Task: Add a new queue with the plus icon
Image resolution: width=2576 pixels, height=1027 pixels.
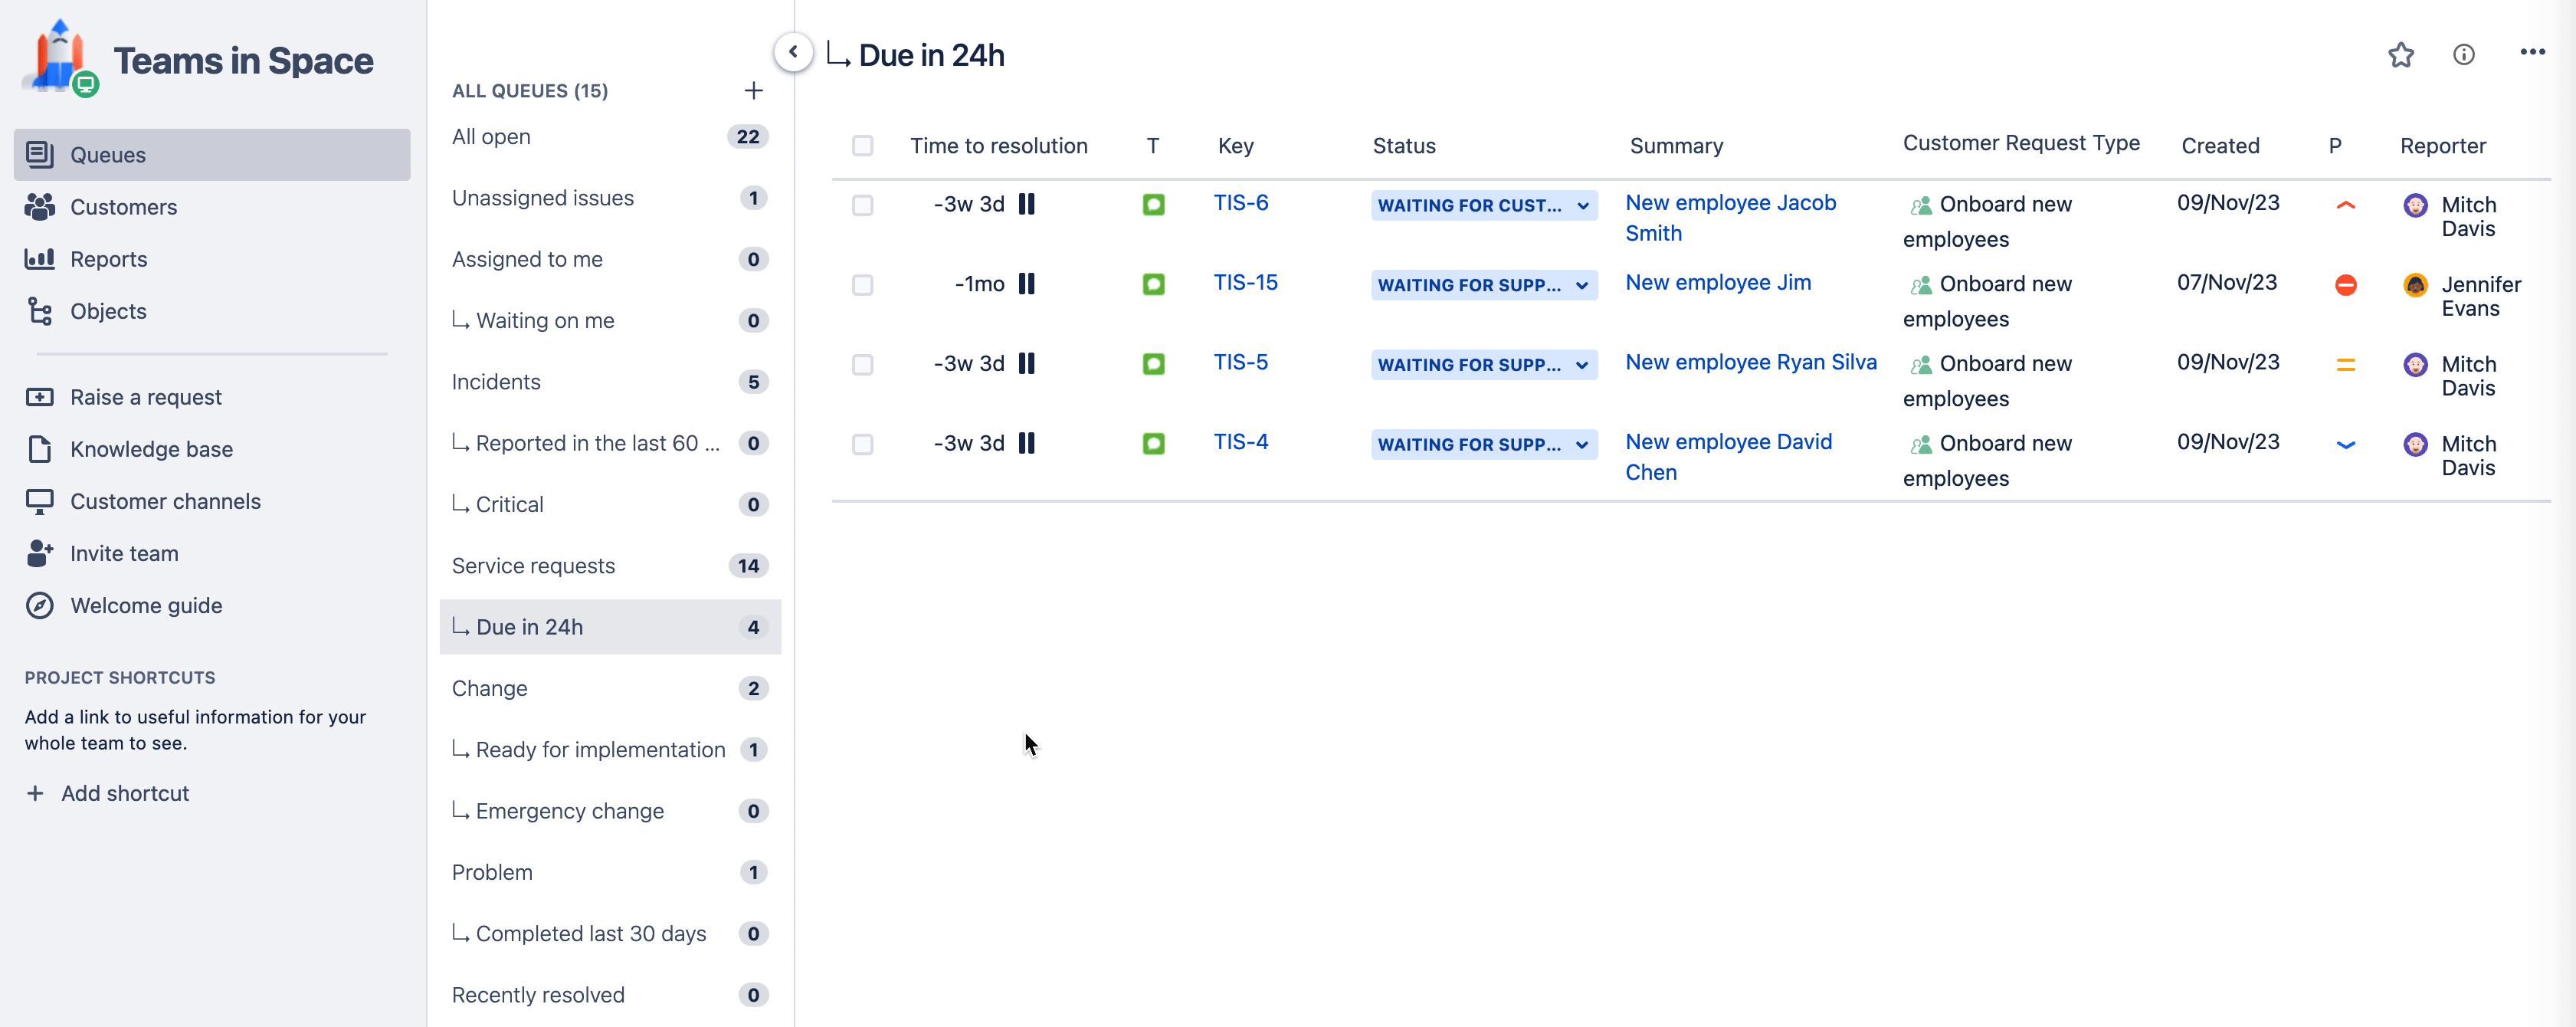Action: pos(753,91)
